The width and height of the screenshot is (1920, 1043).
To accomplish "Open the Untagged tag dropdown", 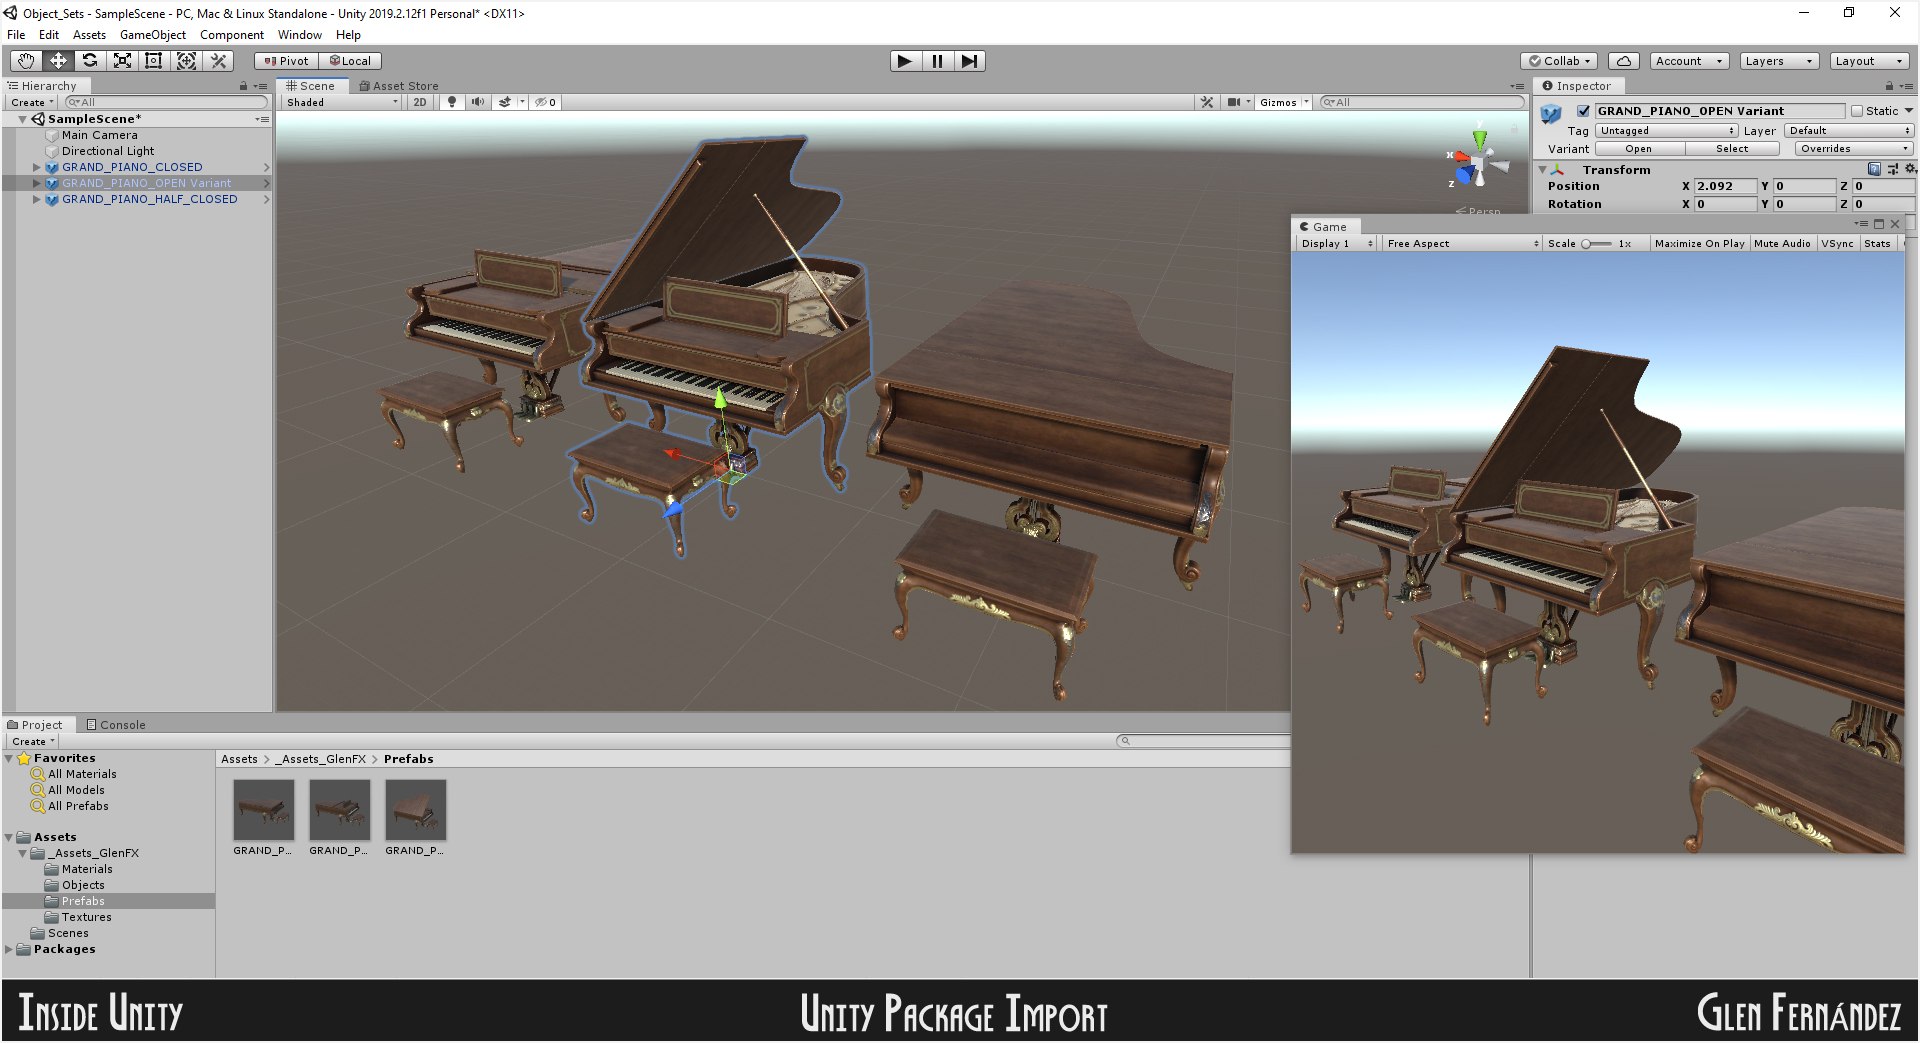I will pyautogui.click(x=1666, y=131).
